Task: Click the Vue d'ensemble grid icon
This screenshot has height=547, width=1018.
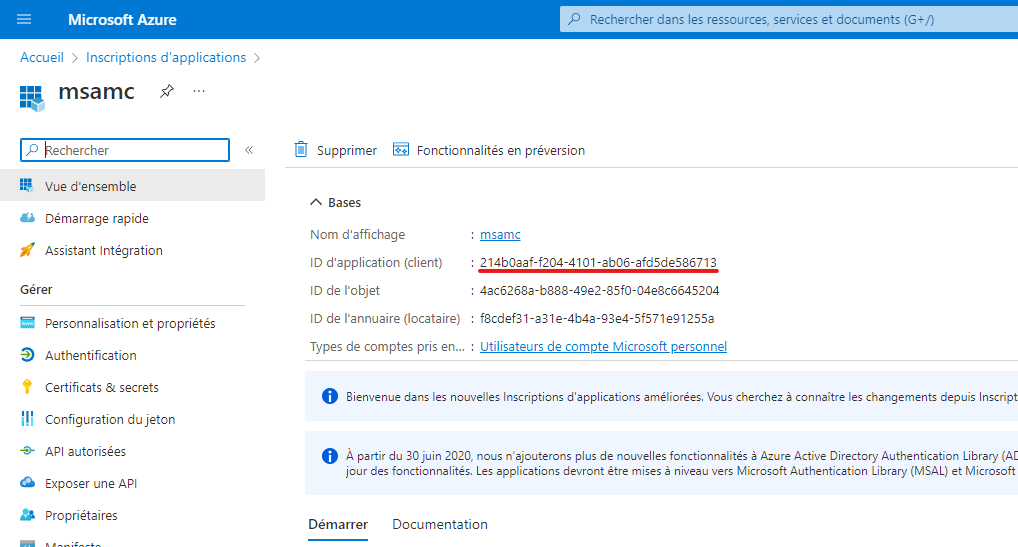Action: pyautogui.click(x=27, y=186)
